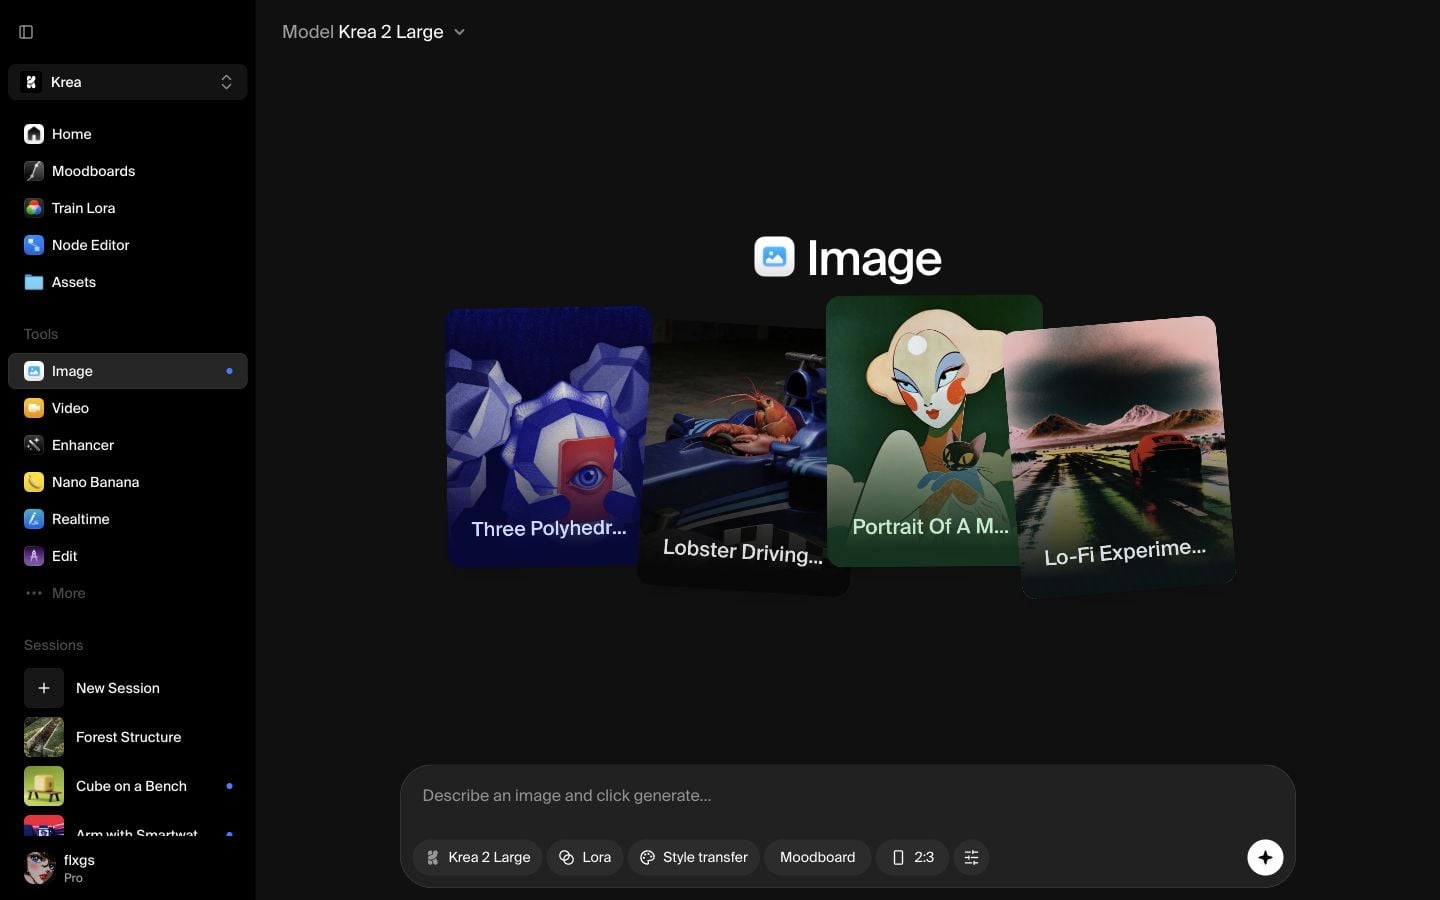1440x900 pixels.
Task: Click the generate sparkle button
Action: [1265, 857]
